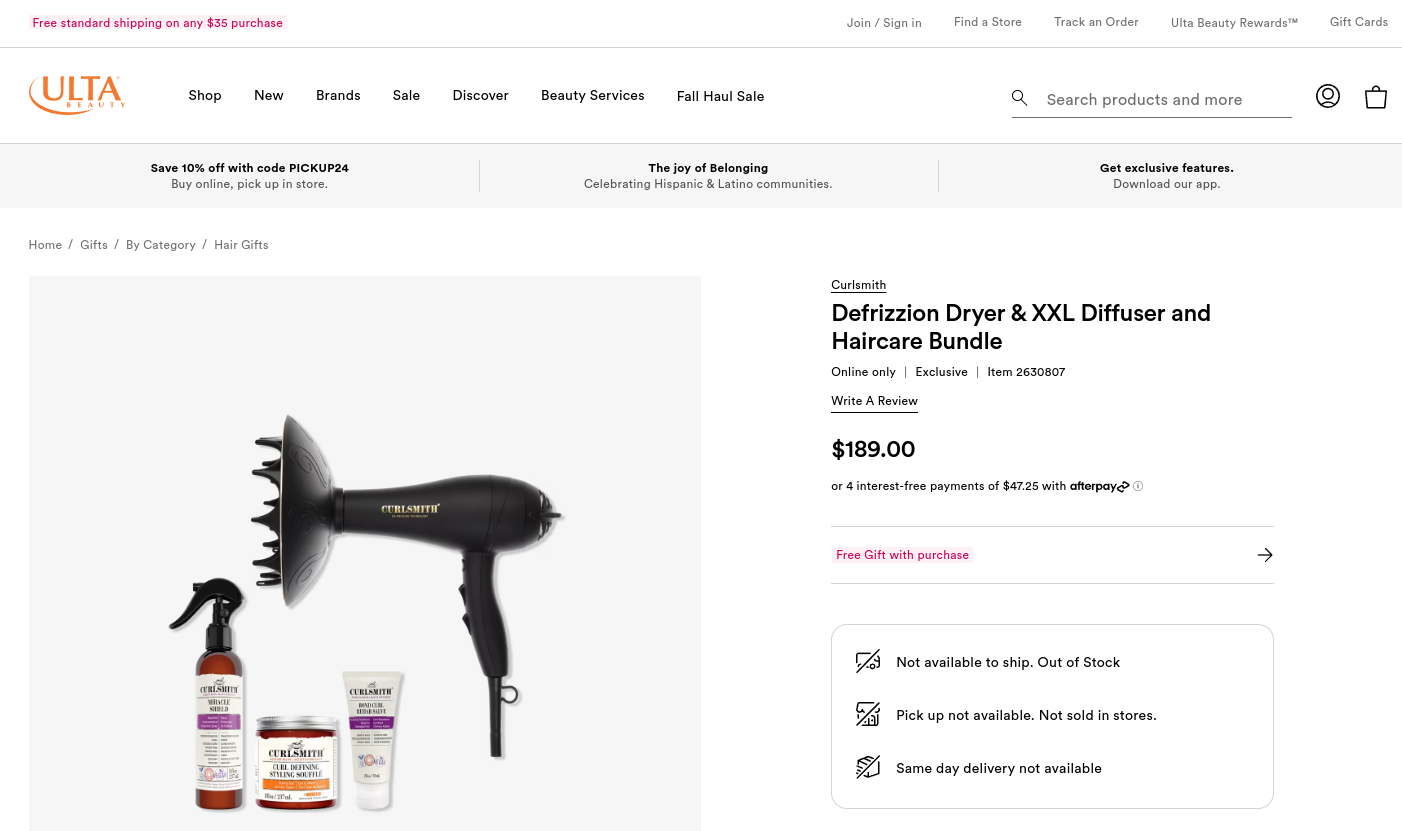Click the same day delivery icon
The height and width of the screenshot is (831, 1402).
point(868,767)
